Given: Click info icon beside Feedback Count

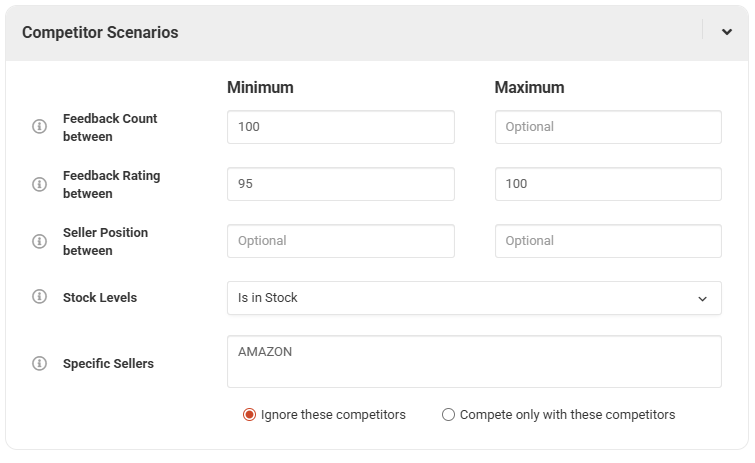Looking at the screenshot, I should (40, 127).
